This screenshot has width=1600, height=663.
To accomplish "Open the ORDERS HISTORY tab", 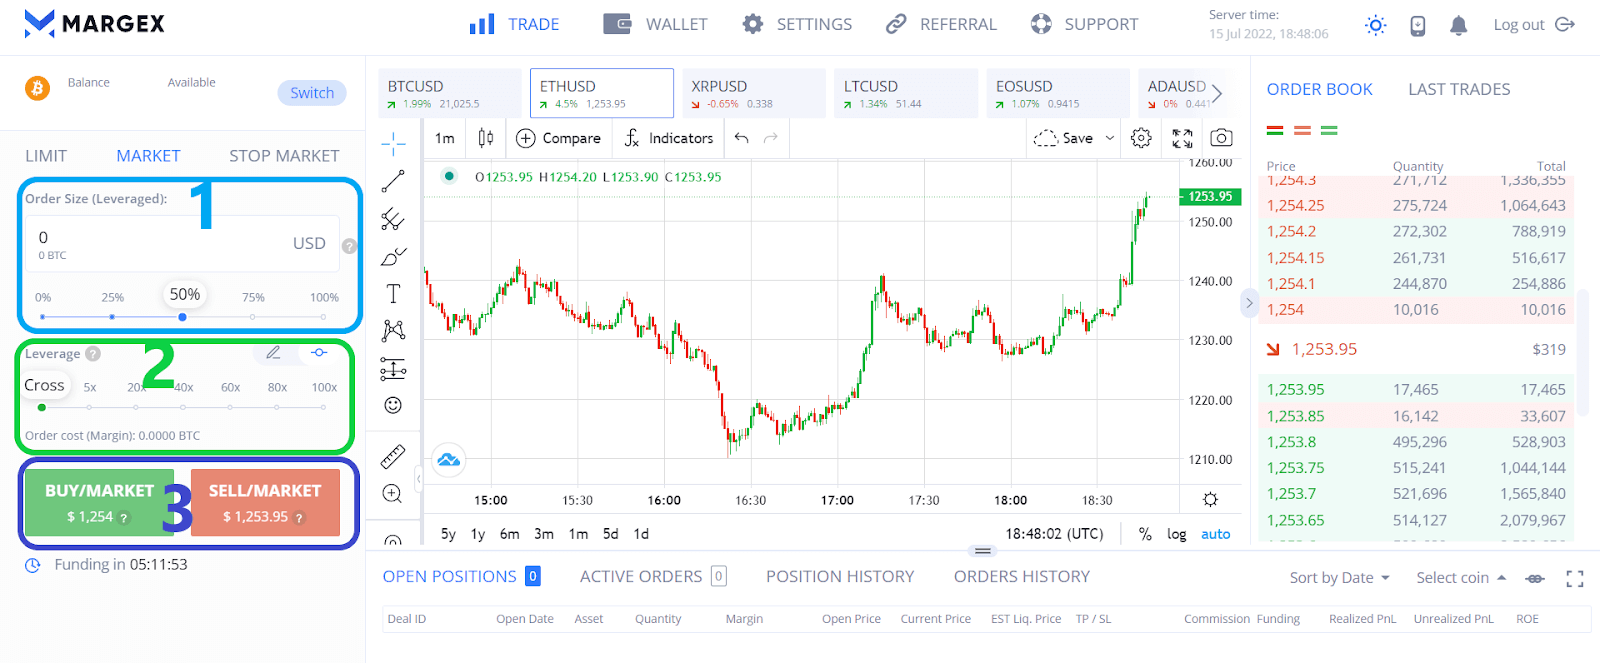I will coord(1022,577).
